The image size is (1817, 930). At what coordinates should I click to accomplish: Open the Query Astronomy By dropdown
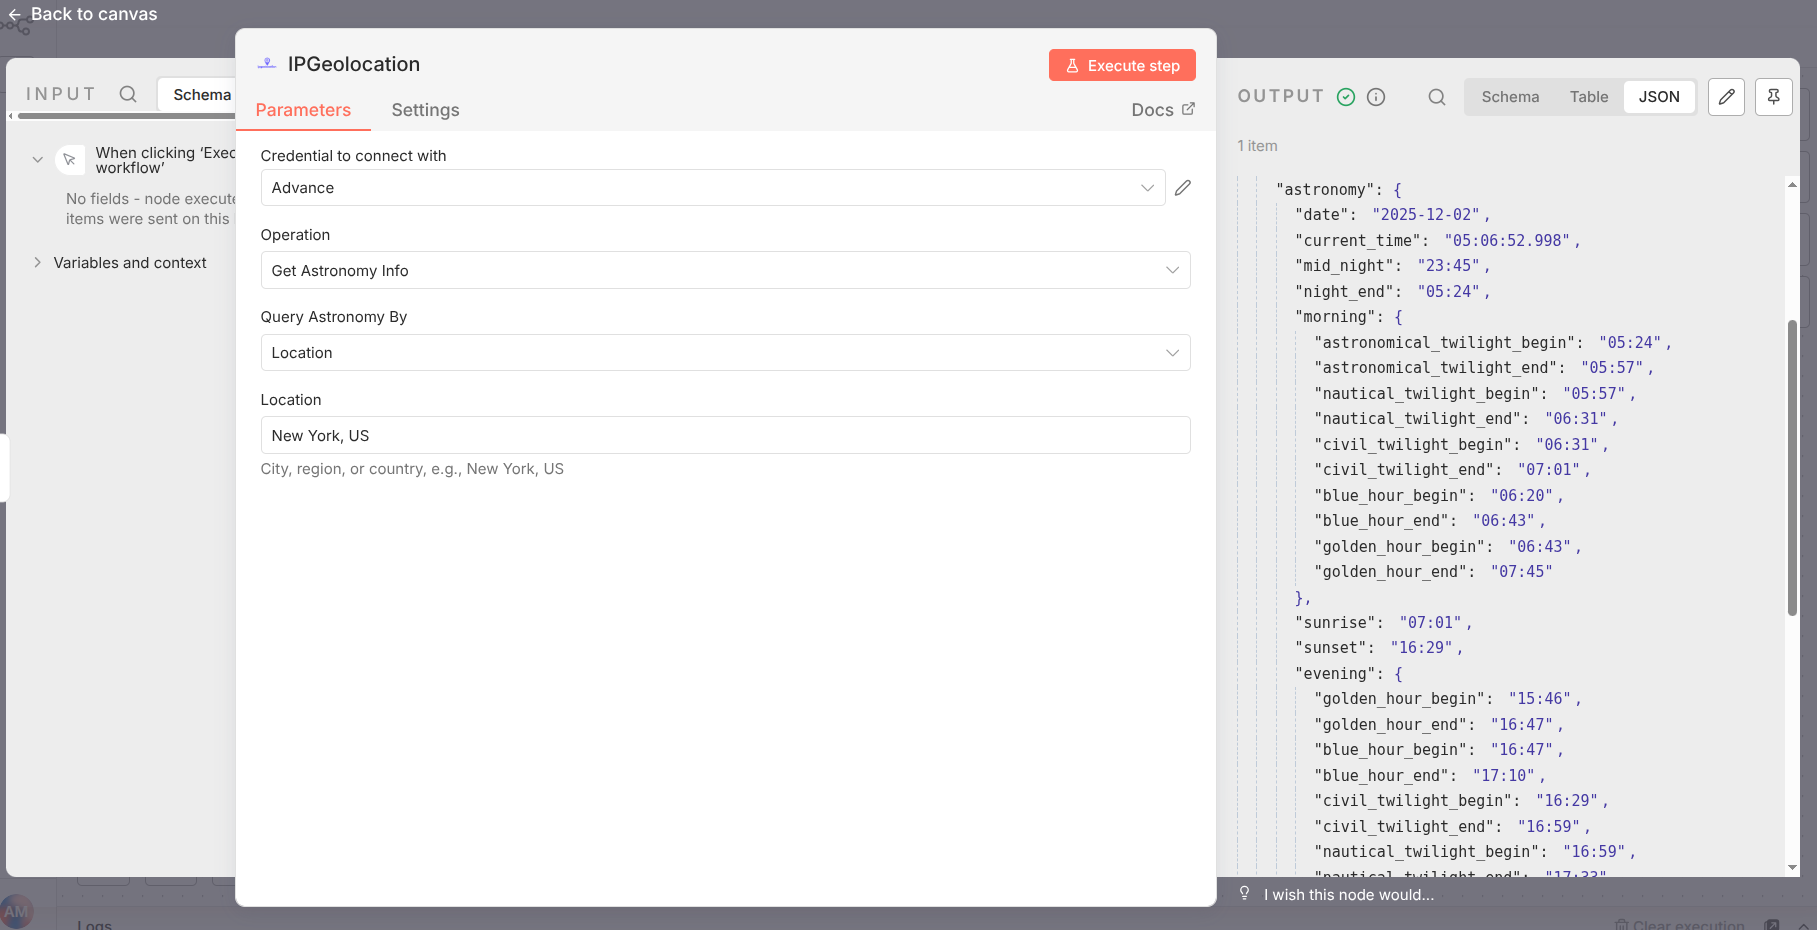click(725, 353)
